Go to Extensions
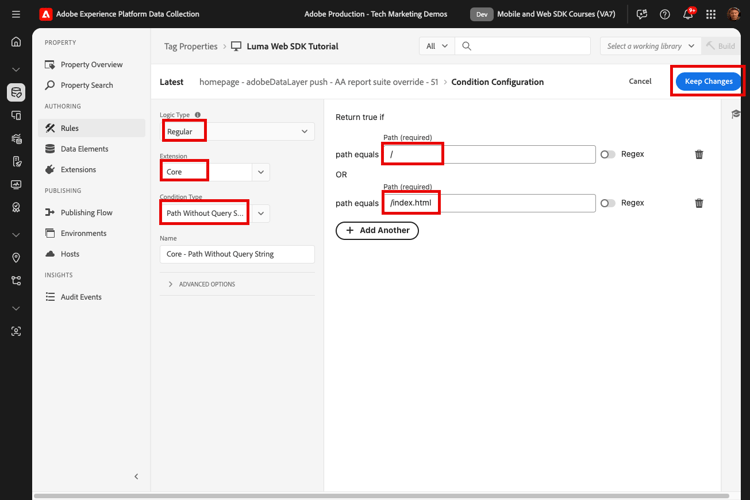The height and width of the screenshot is (500, 750). tap(91, 169)
